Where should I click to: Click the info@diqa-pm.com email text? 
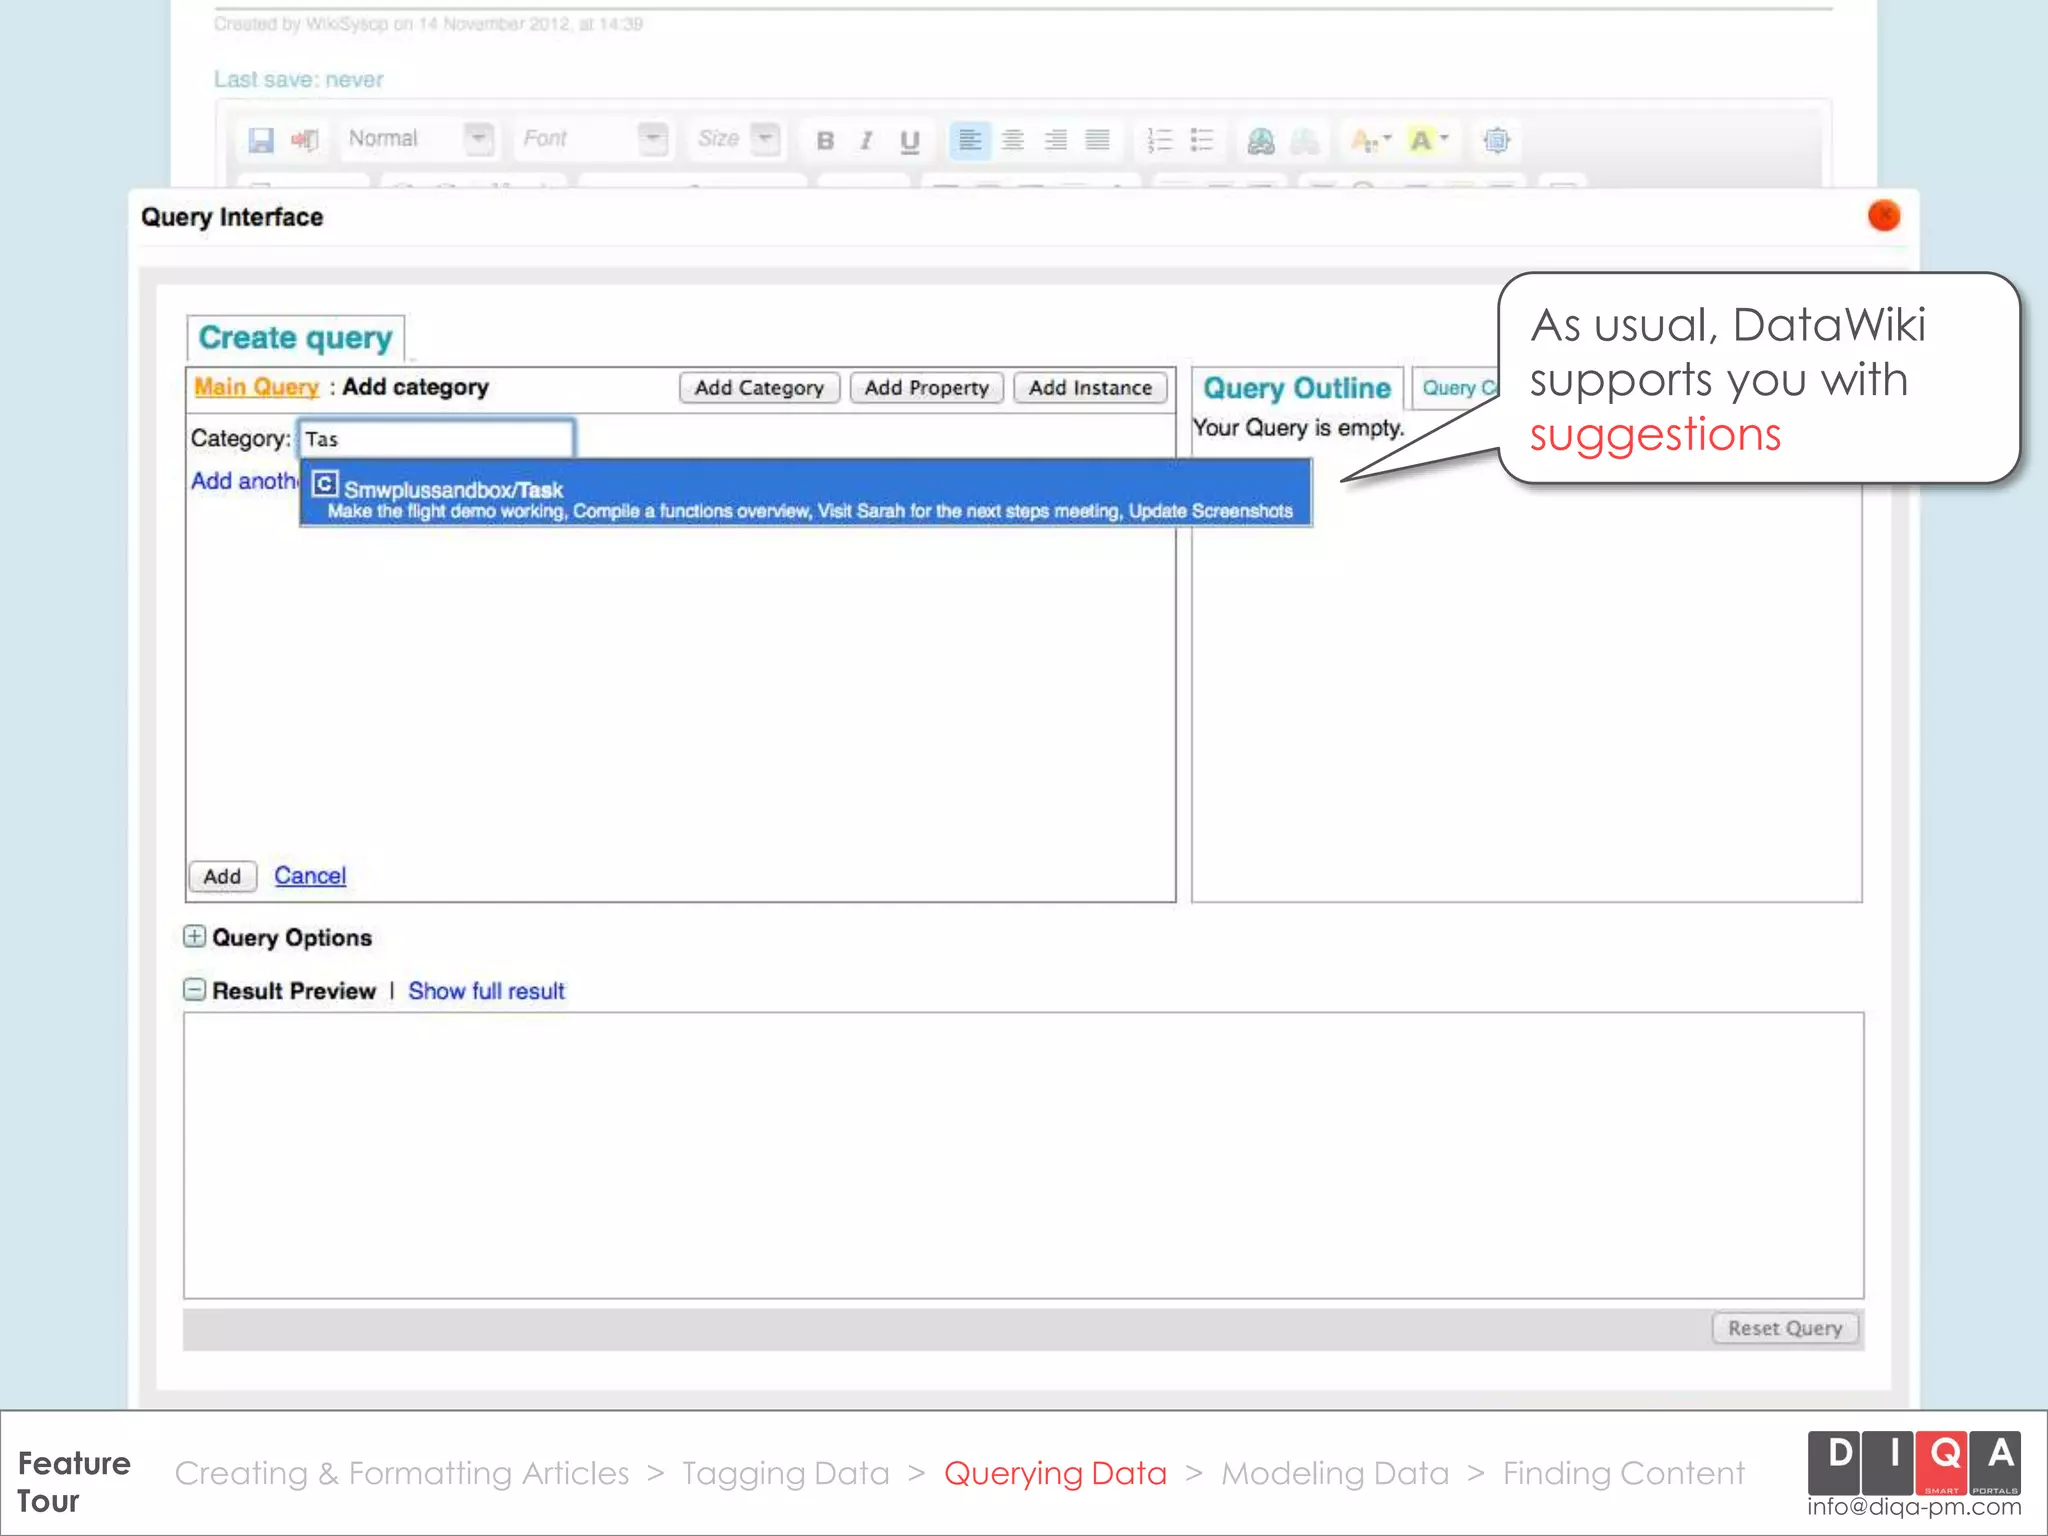pyautogui.click(x=1914, y=1506)
